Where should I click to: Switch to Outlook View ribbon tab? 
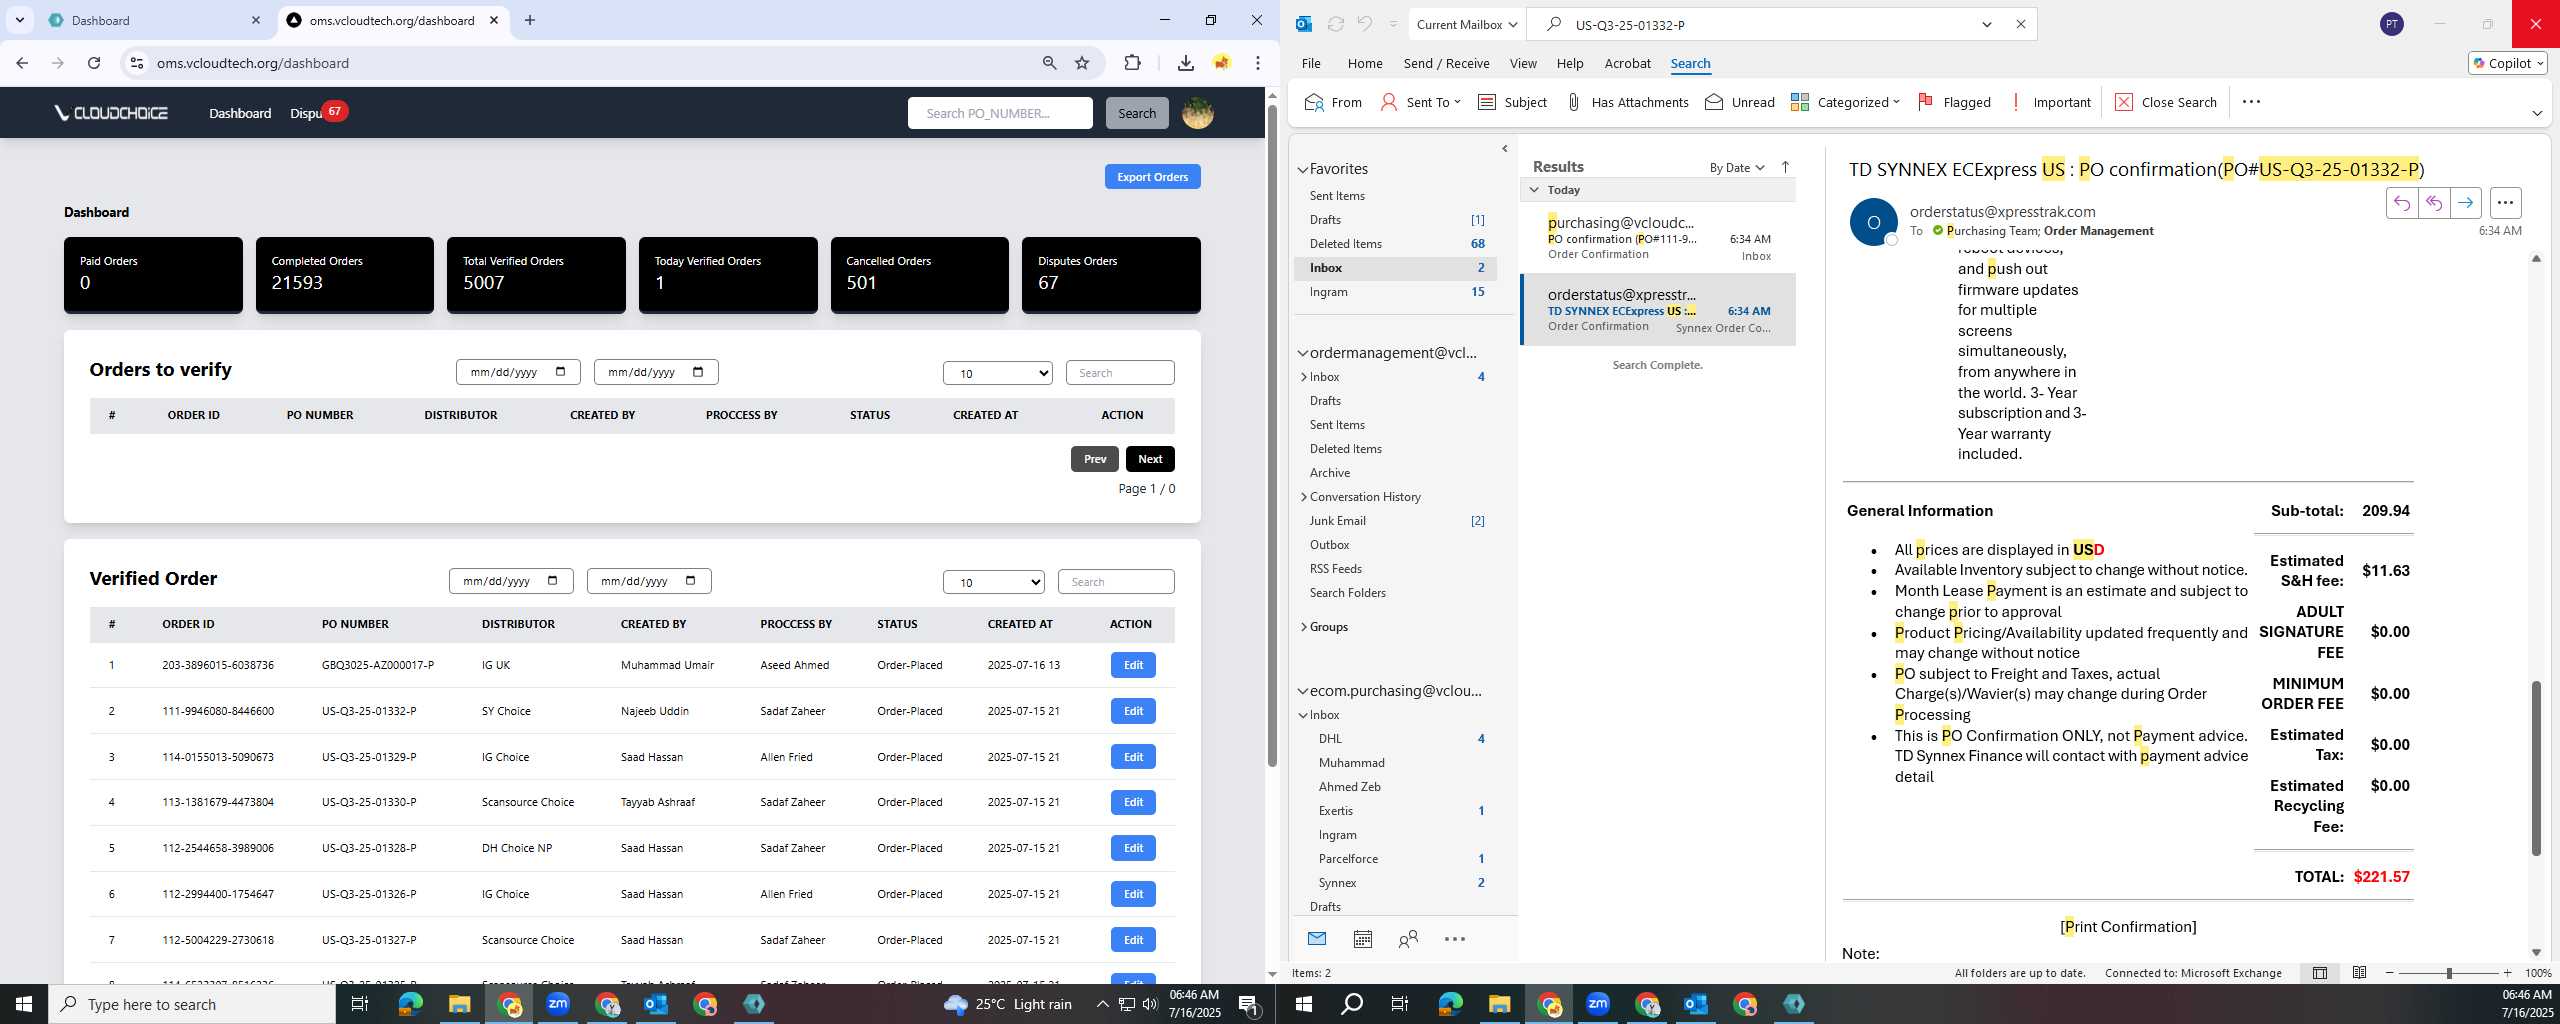pos(1523,63)
